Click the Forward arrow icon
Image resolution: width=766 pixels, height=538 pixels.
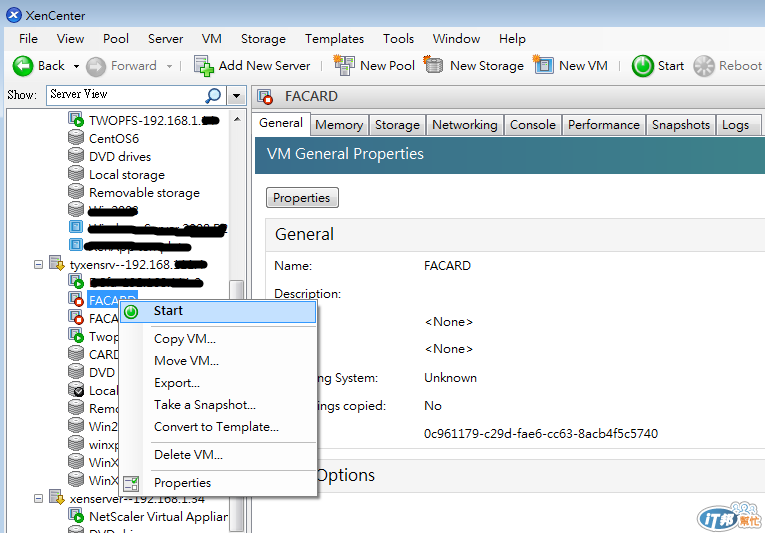tap(96, 66)
